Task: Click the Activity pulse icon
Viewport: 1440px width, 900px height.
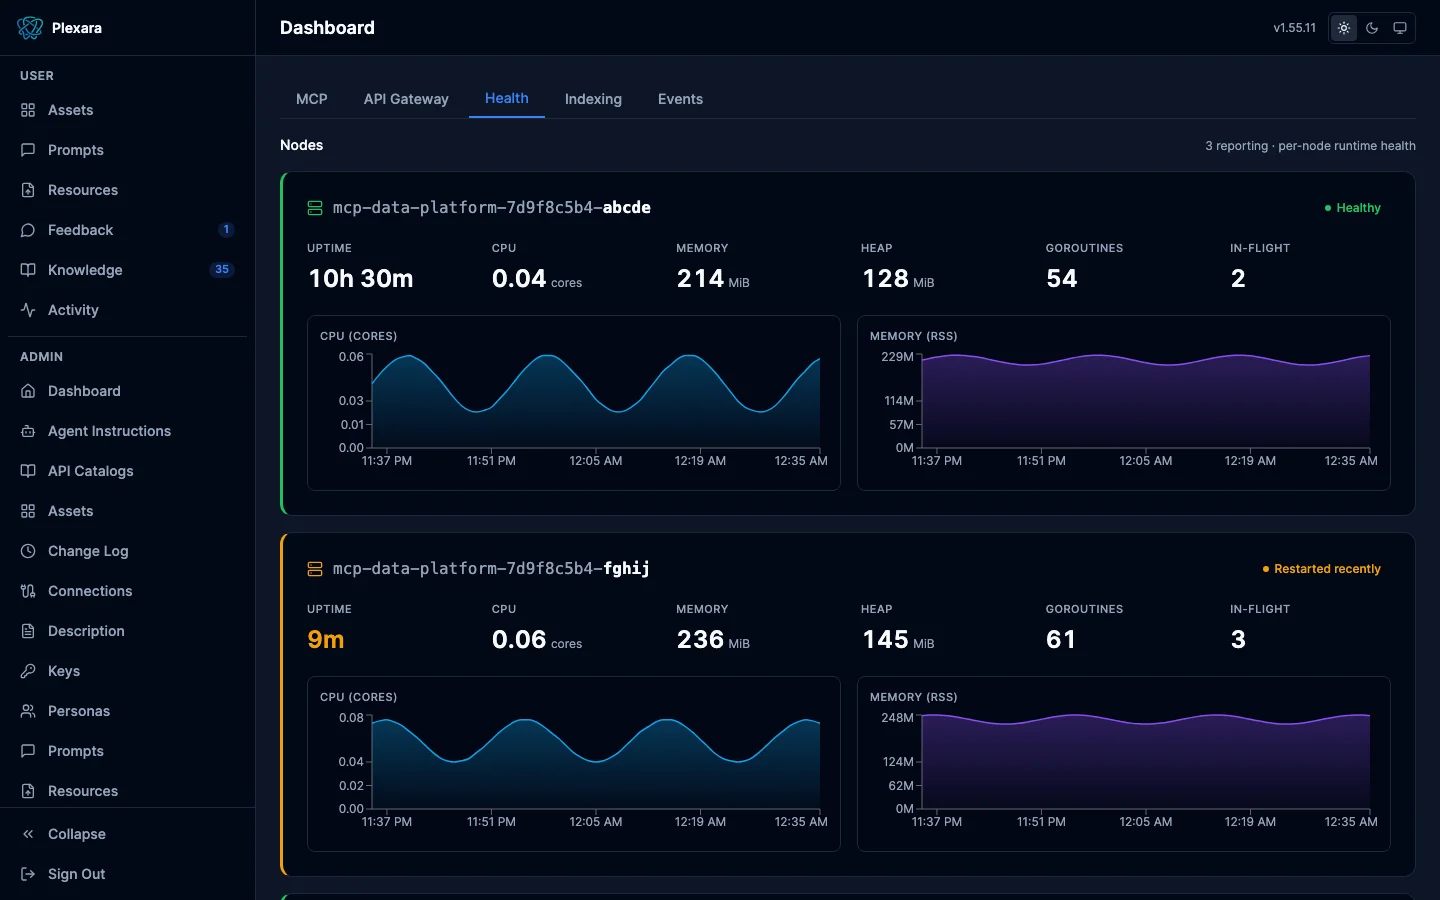Action: point(28,310)
